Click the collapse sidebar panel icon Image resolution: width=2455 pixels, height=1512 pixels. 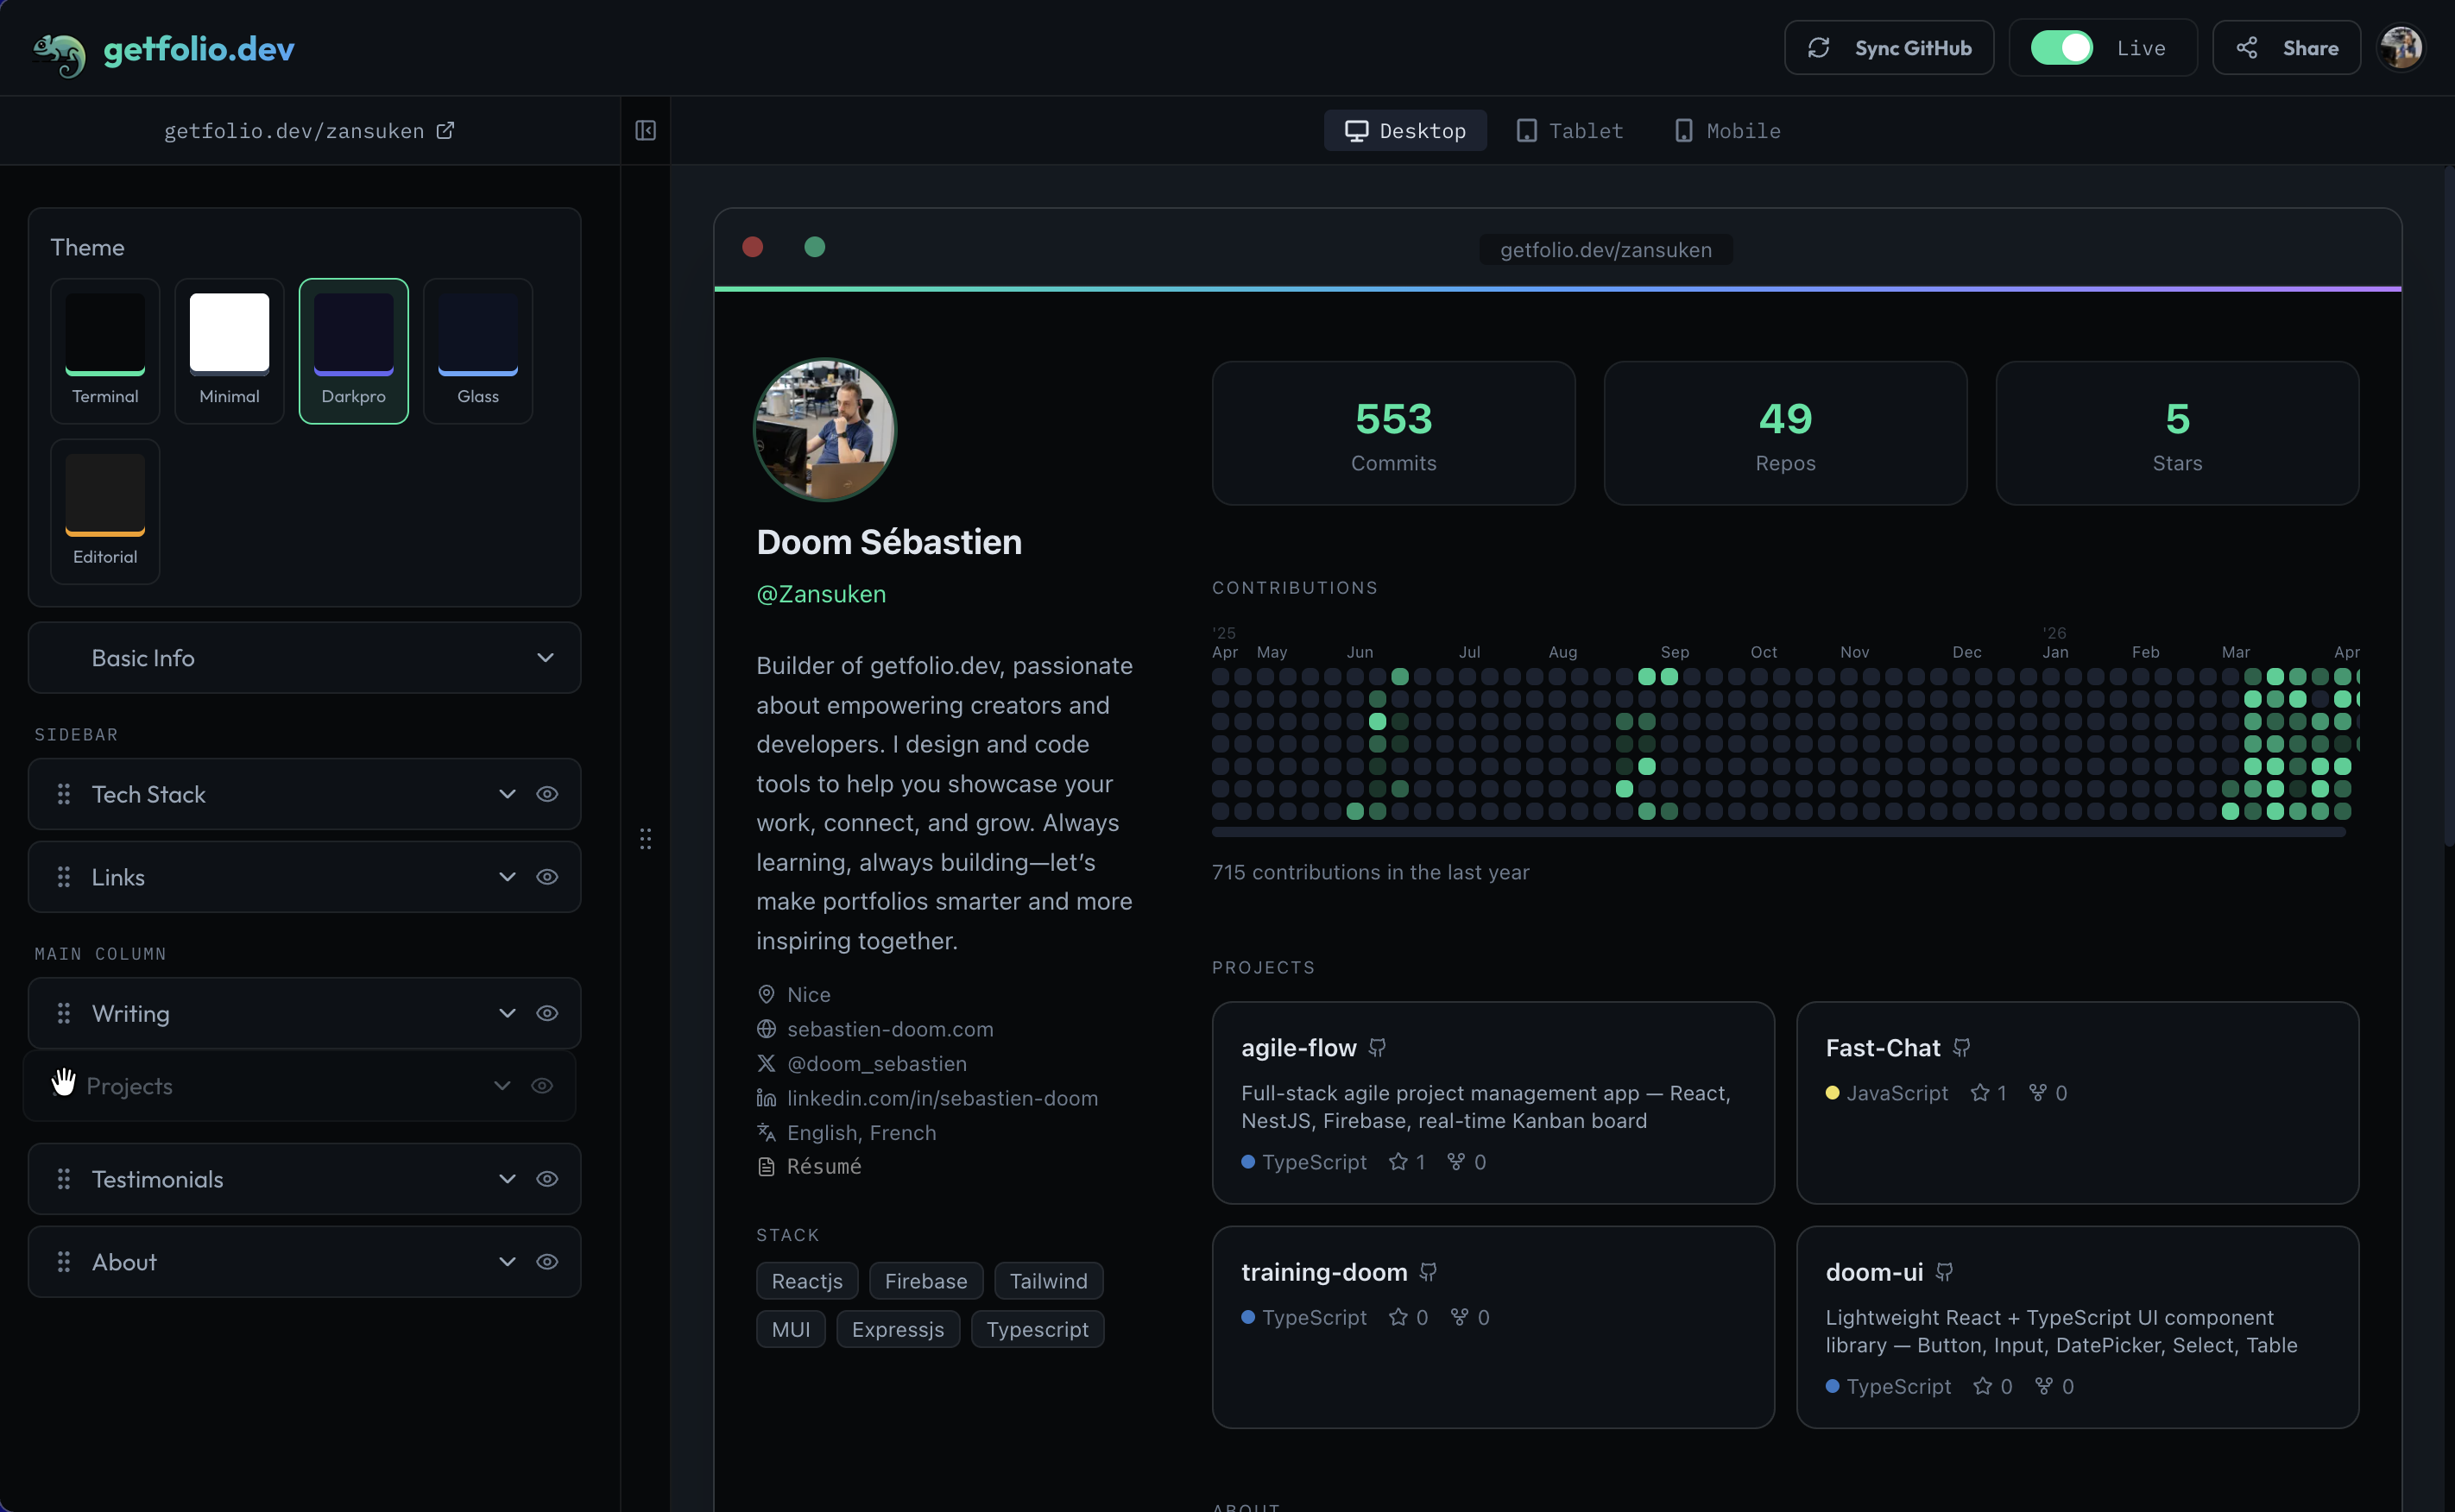point(645,130)
